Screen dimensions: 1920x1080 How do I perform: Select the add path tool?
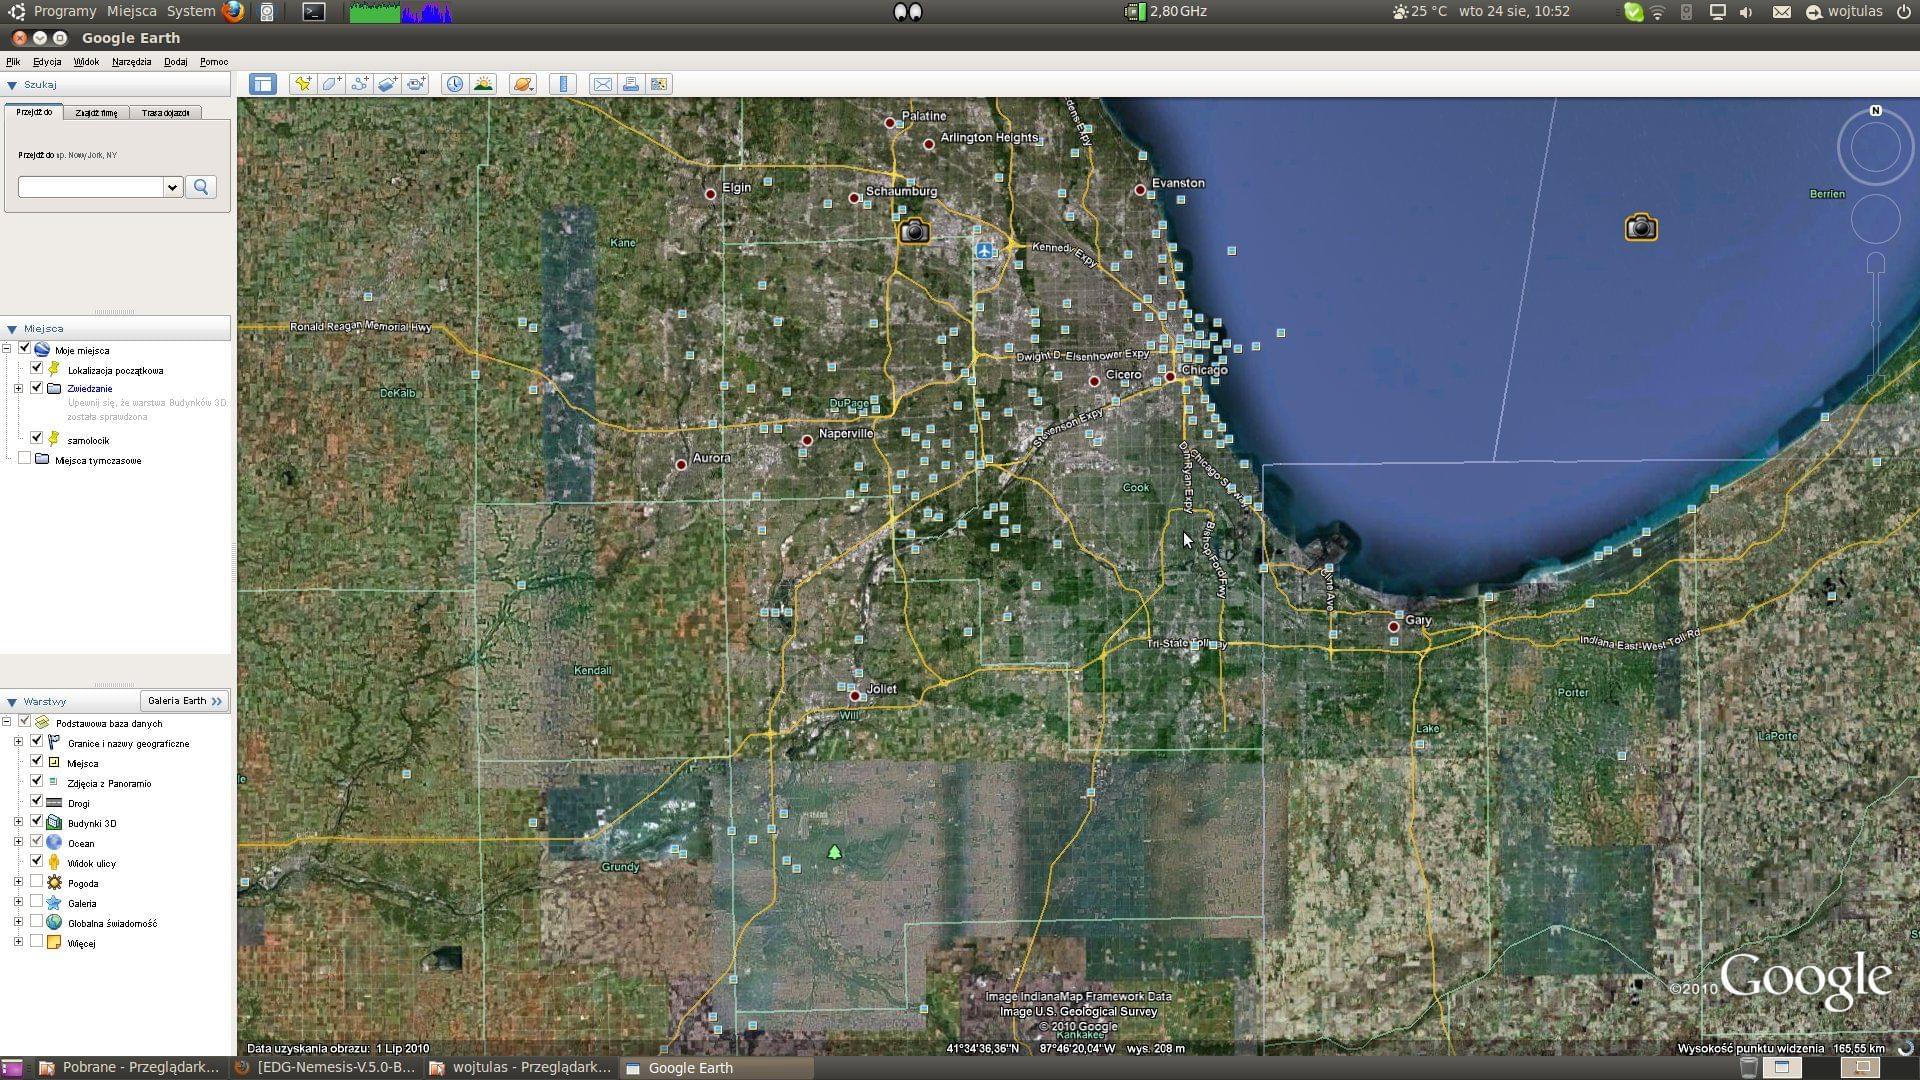point(359,84)
